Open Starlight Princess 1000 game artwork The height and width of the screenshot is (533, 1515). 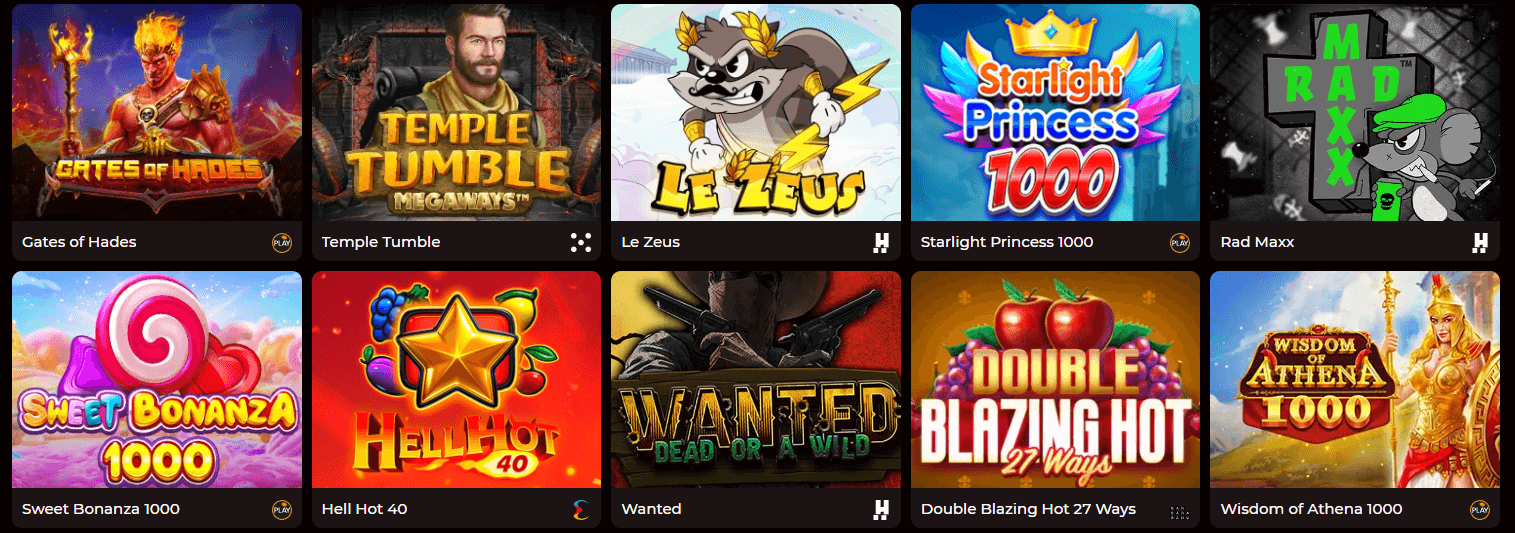1055,112
